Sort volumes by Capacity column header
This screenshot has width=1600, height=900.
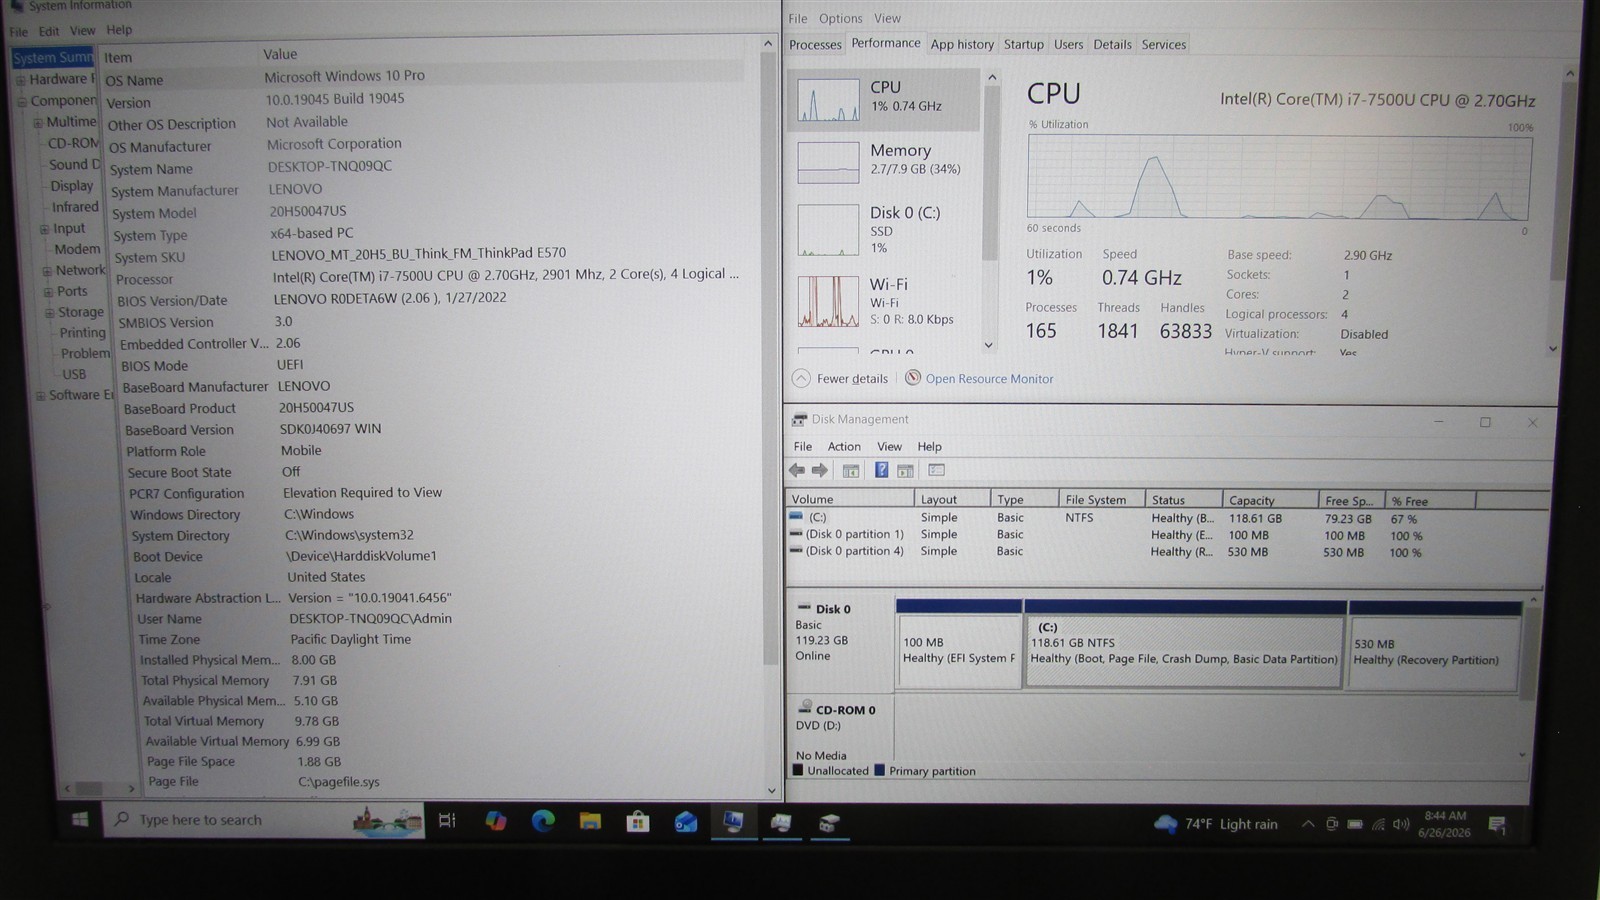pyautogui.click(x=1270, y=500)
